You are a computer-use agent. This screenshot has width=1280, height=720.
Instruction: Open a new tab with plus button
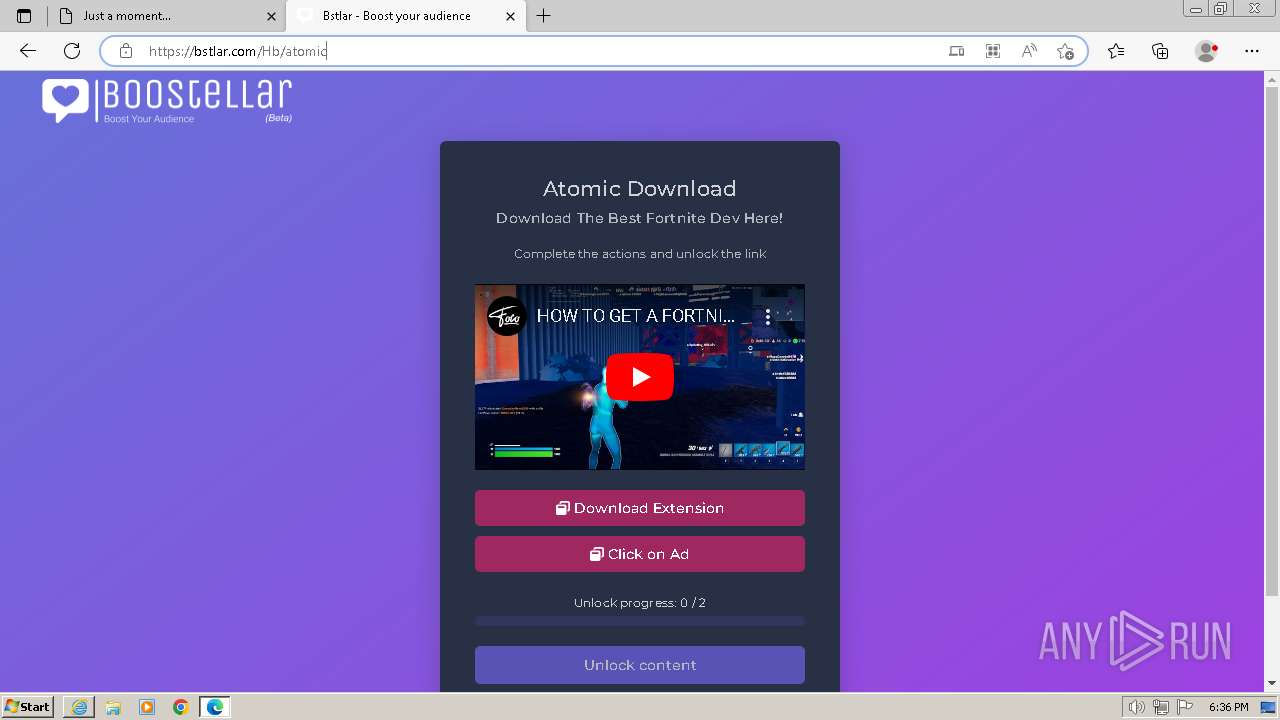click(544, 16)
